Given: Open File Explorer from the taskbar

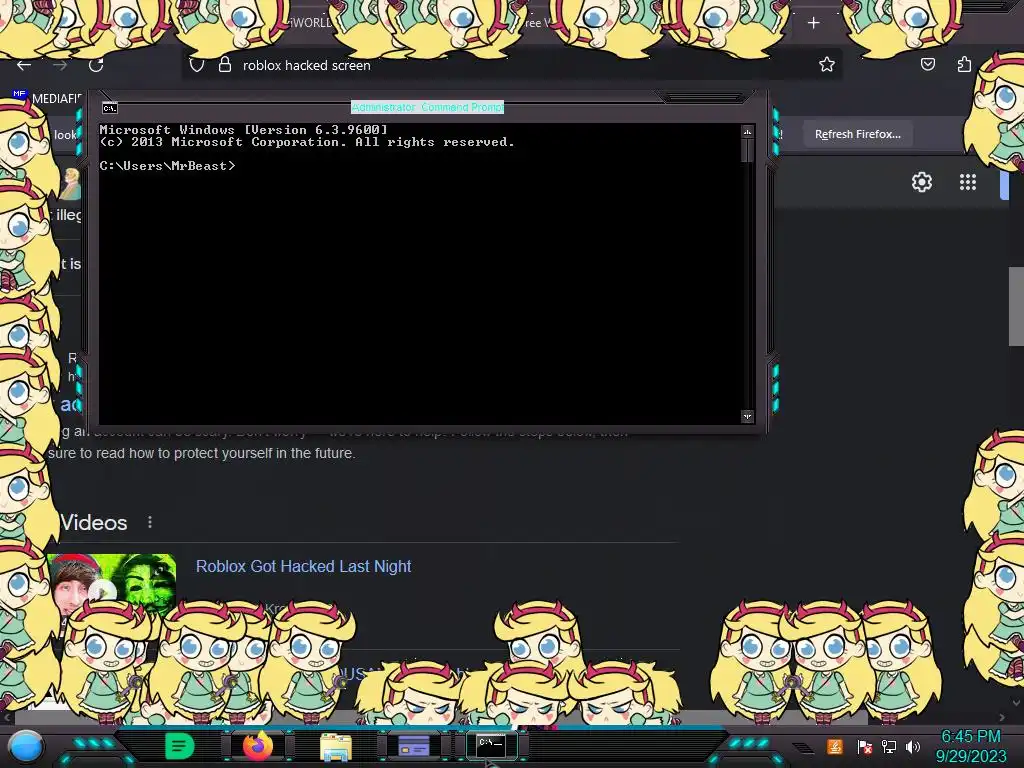Looking at the screenshot, I should [x=336, y=746].
